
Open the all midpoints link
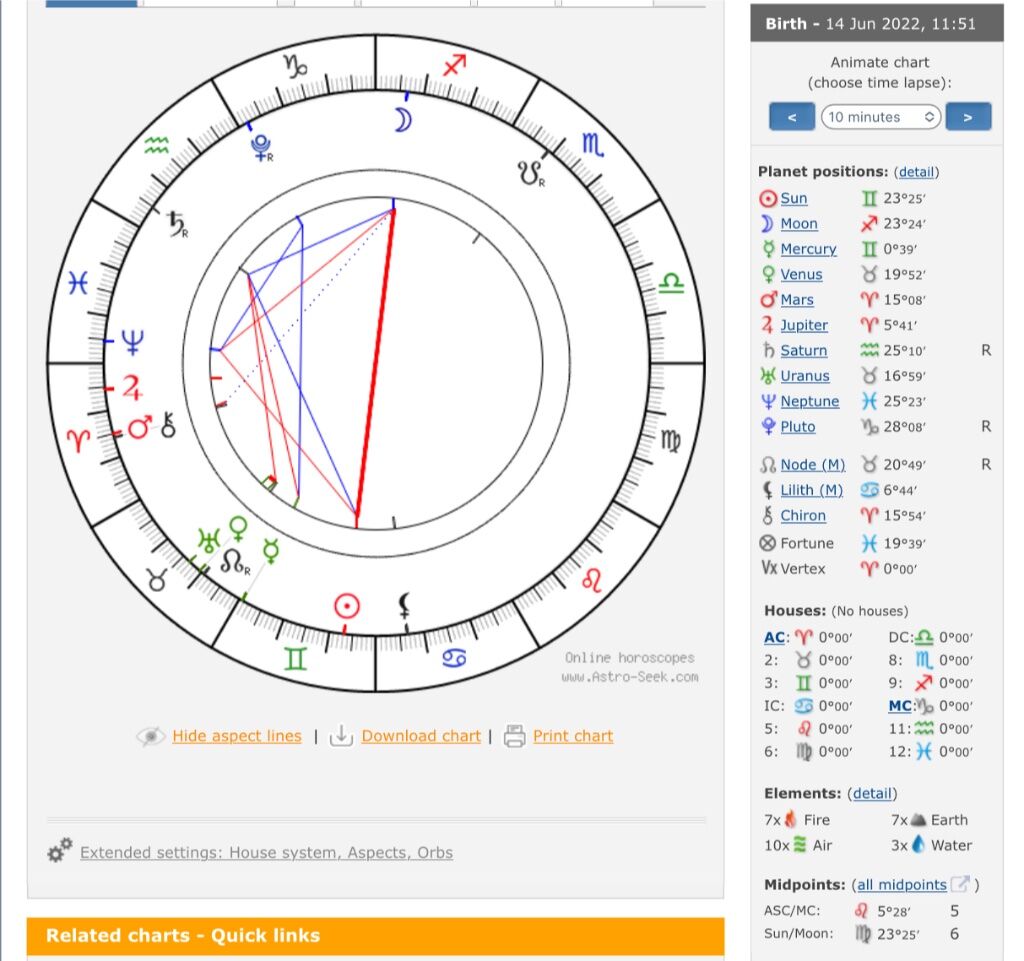coord(902,885)
